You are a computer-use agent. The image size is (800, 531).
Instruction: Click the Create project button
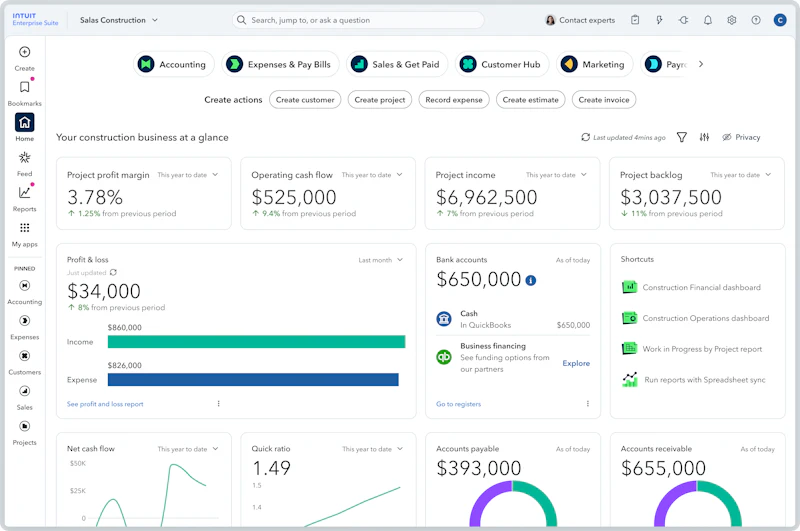380,100
